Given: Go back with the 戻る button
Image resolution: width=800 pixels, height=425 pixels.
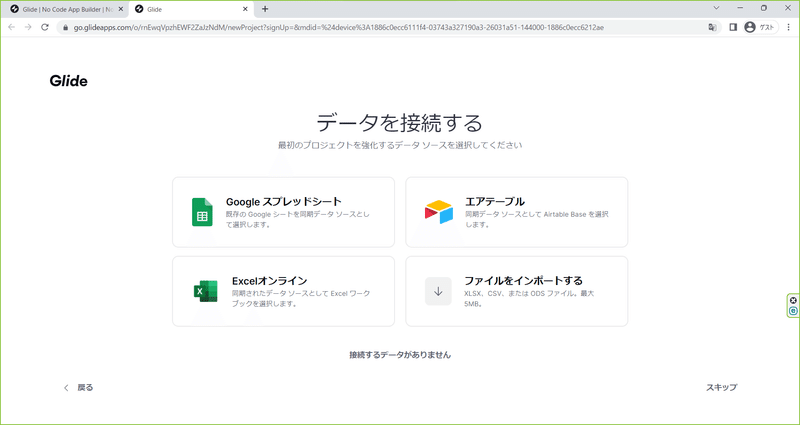Looking at the screenshot, I should 79,388.
